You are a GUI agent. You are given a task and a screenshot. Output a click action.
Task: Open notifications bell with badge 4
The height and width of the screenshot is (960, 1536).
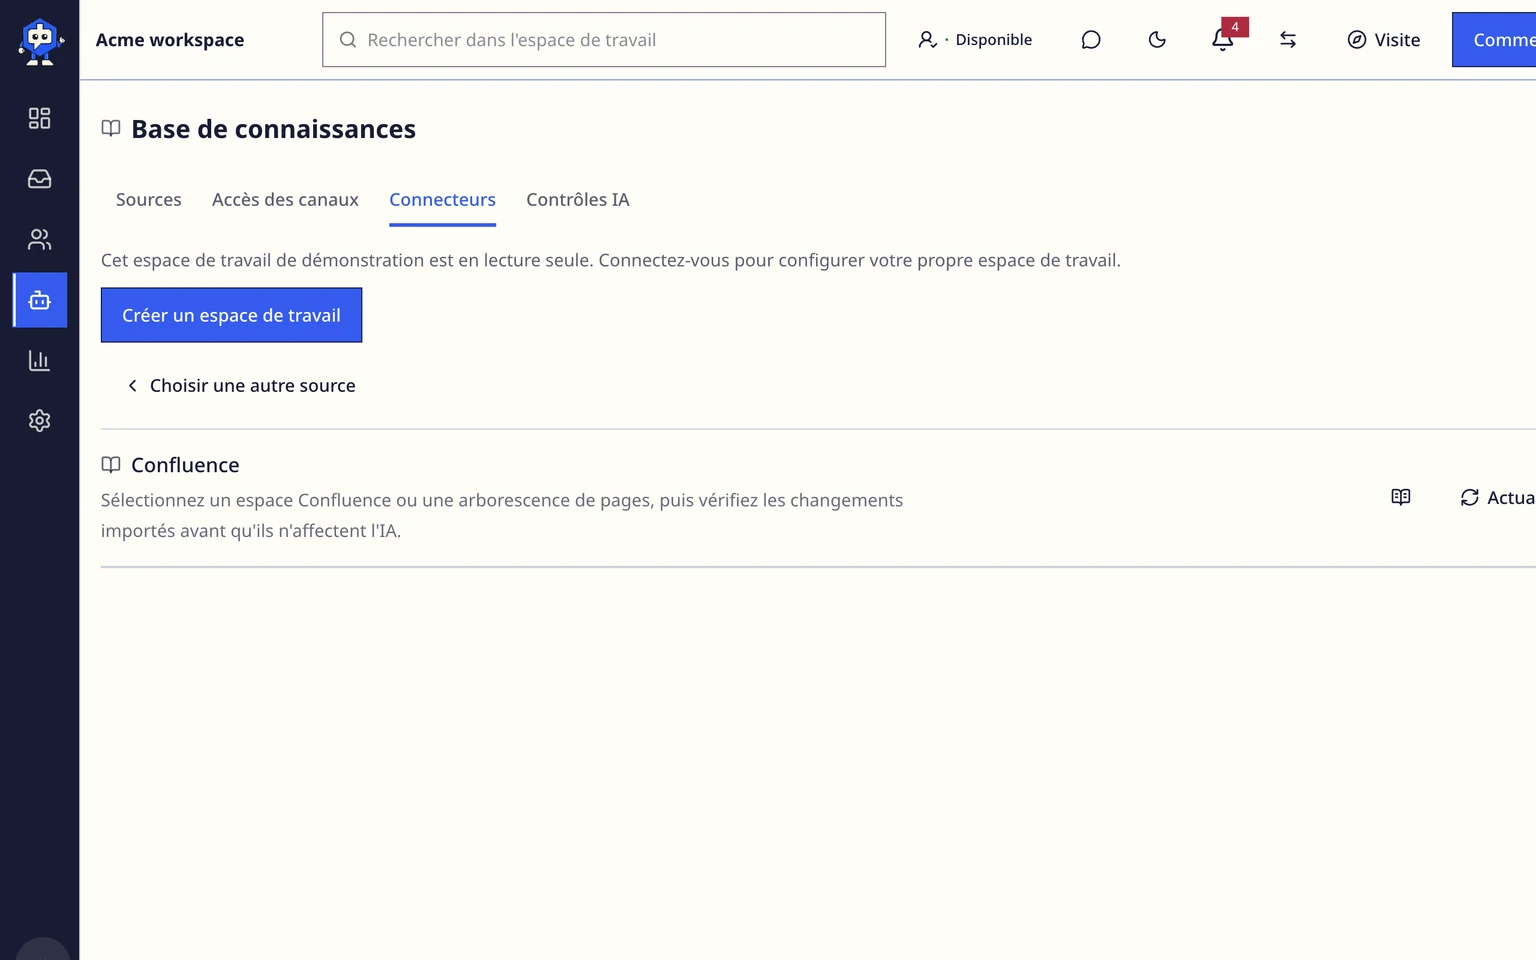click(x=1223, y=40)
